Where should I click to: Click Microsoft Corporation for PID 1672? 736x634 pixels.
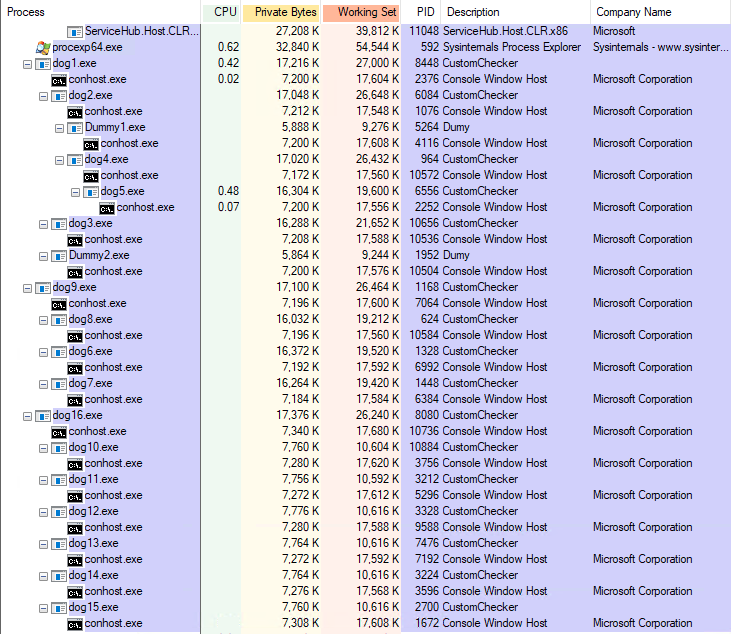pos(643,623)
